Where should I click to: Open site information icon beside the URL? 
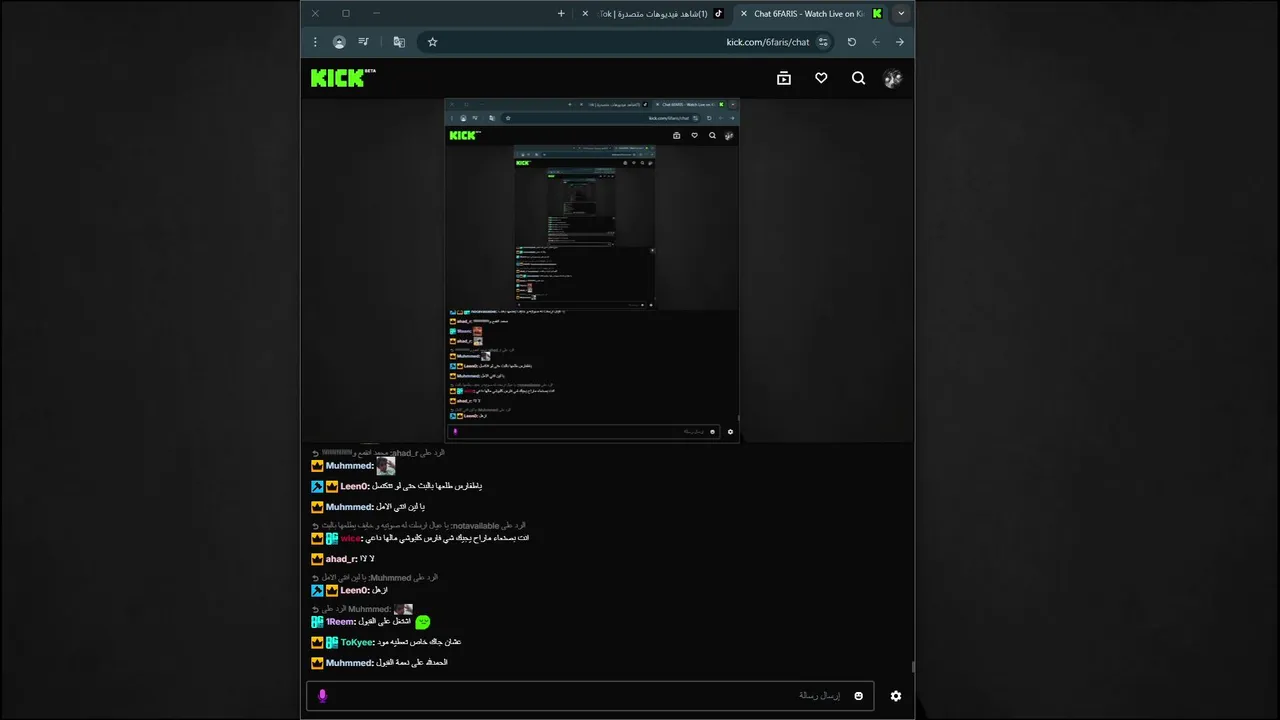tap(823, 42)
